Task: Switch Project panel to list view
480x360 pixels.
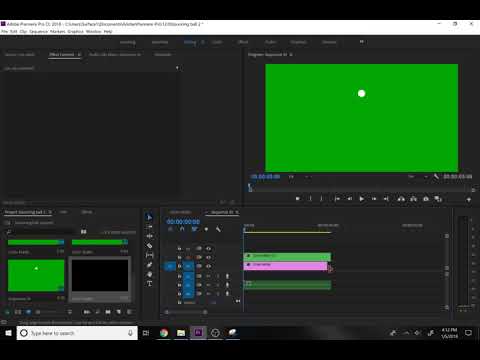Action: 18,312
